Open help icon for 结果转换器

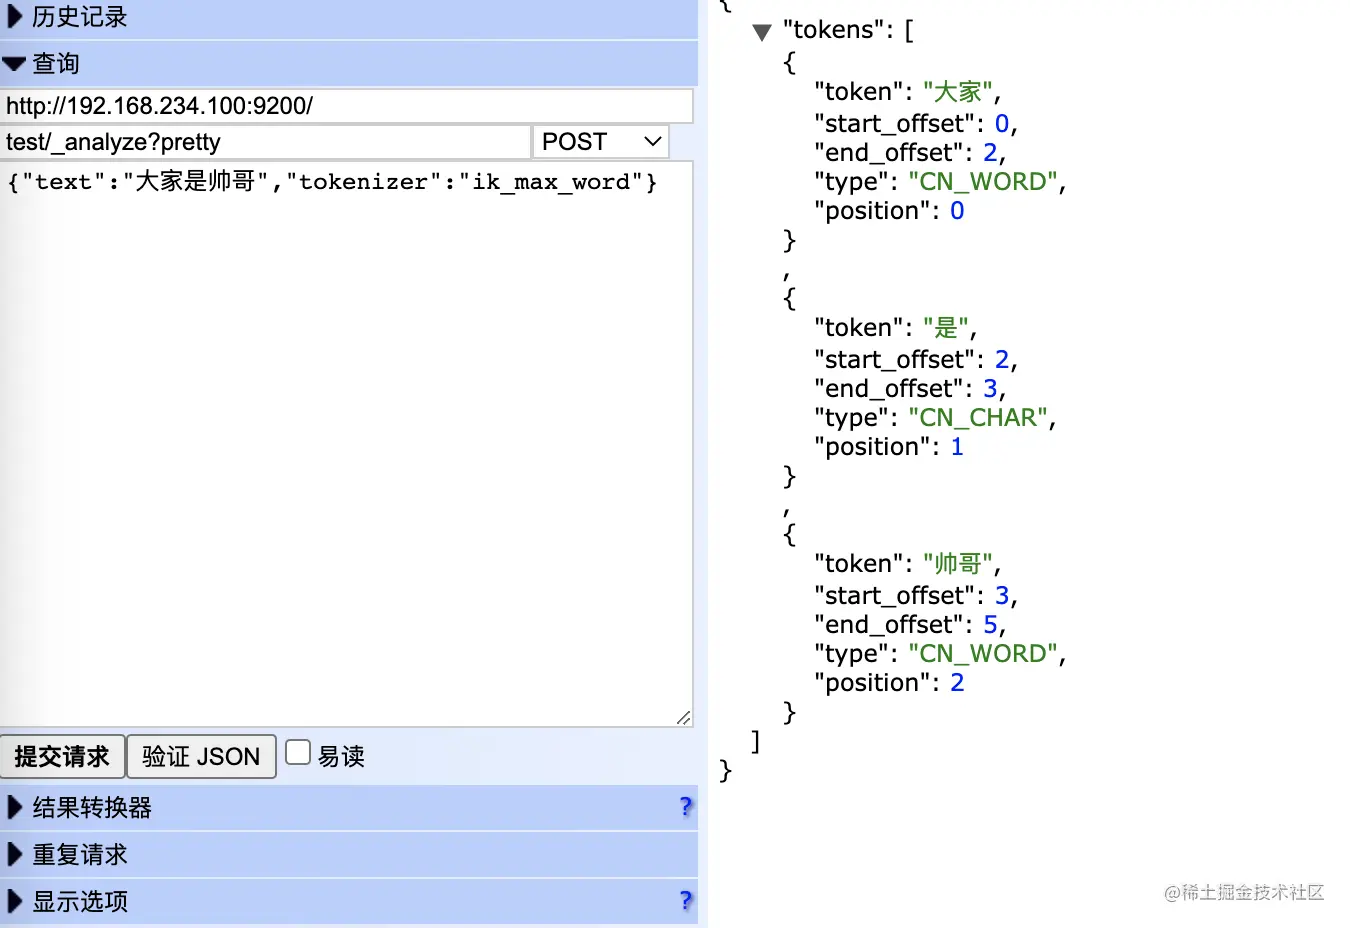(x=685, y=807)
